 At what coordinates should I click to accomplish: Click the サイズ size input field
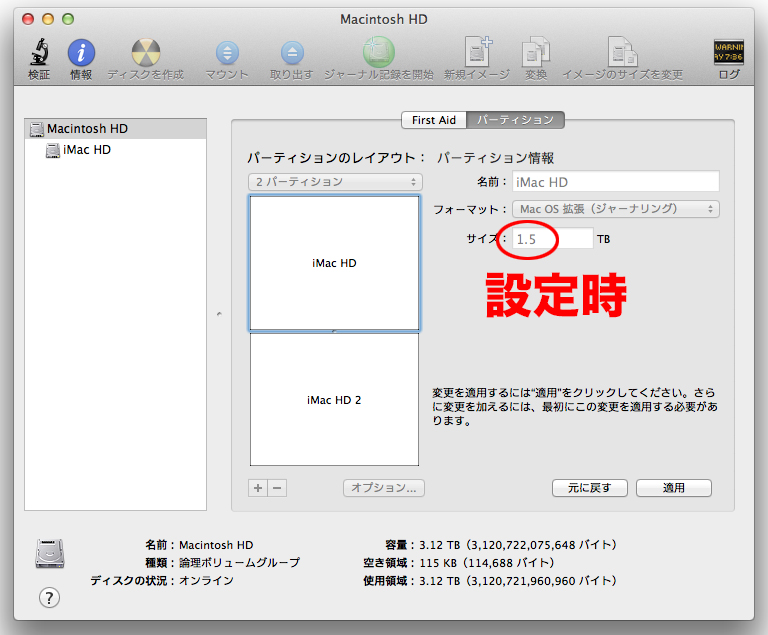pos(552,239)
